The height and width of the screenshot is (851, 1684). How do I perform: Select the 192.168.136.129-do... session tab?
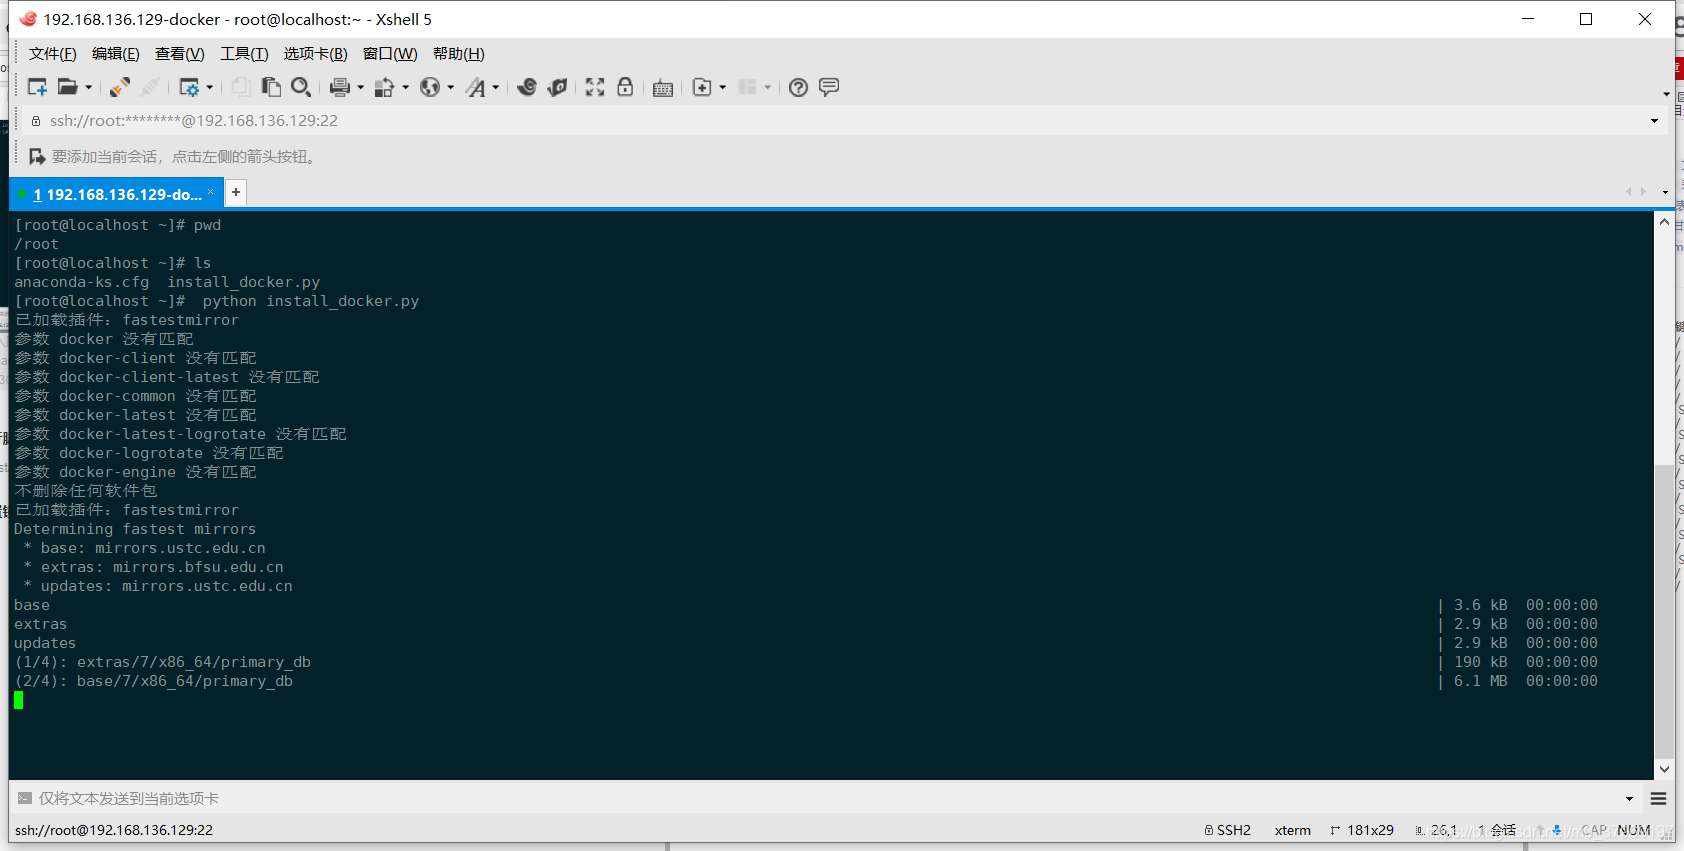click(116, 194)
